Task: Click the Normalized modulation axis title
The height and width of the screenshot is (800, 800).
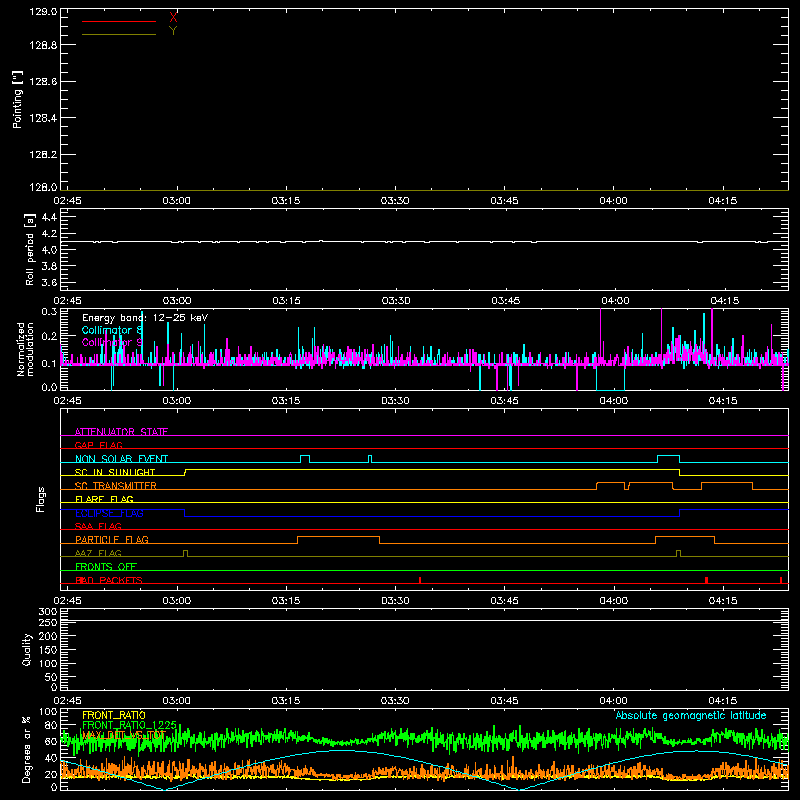Action: pyautogui.click(x=25, y=349)
